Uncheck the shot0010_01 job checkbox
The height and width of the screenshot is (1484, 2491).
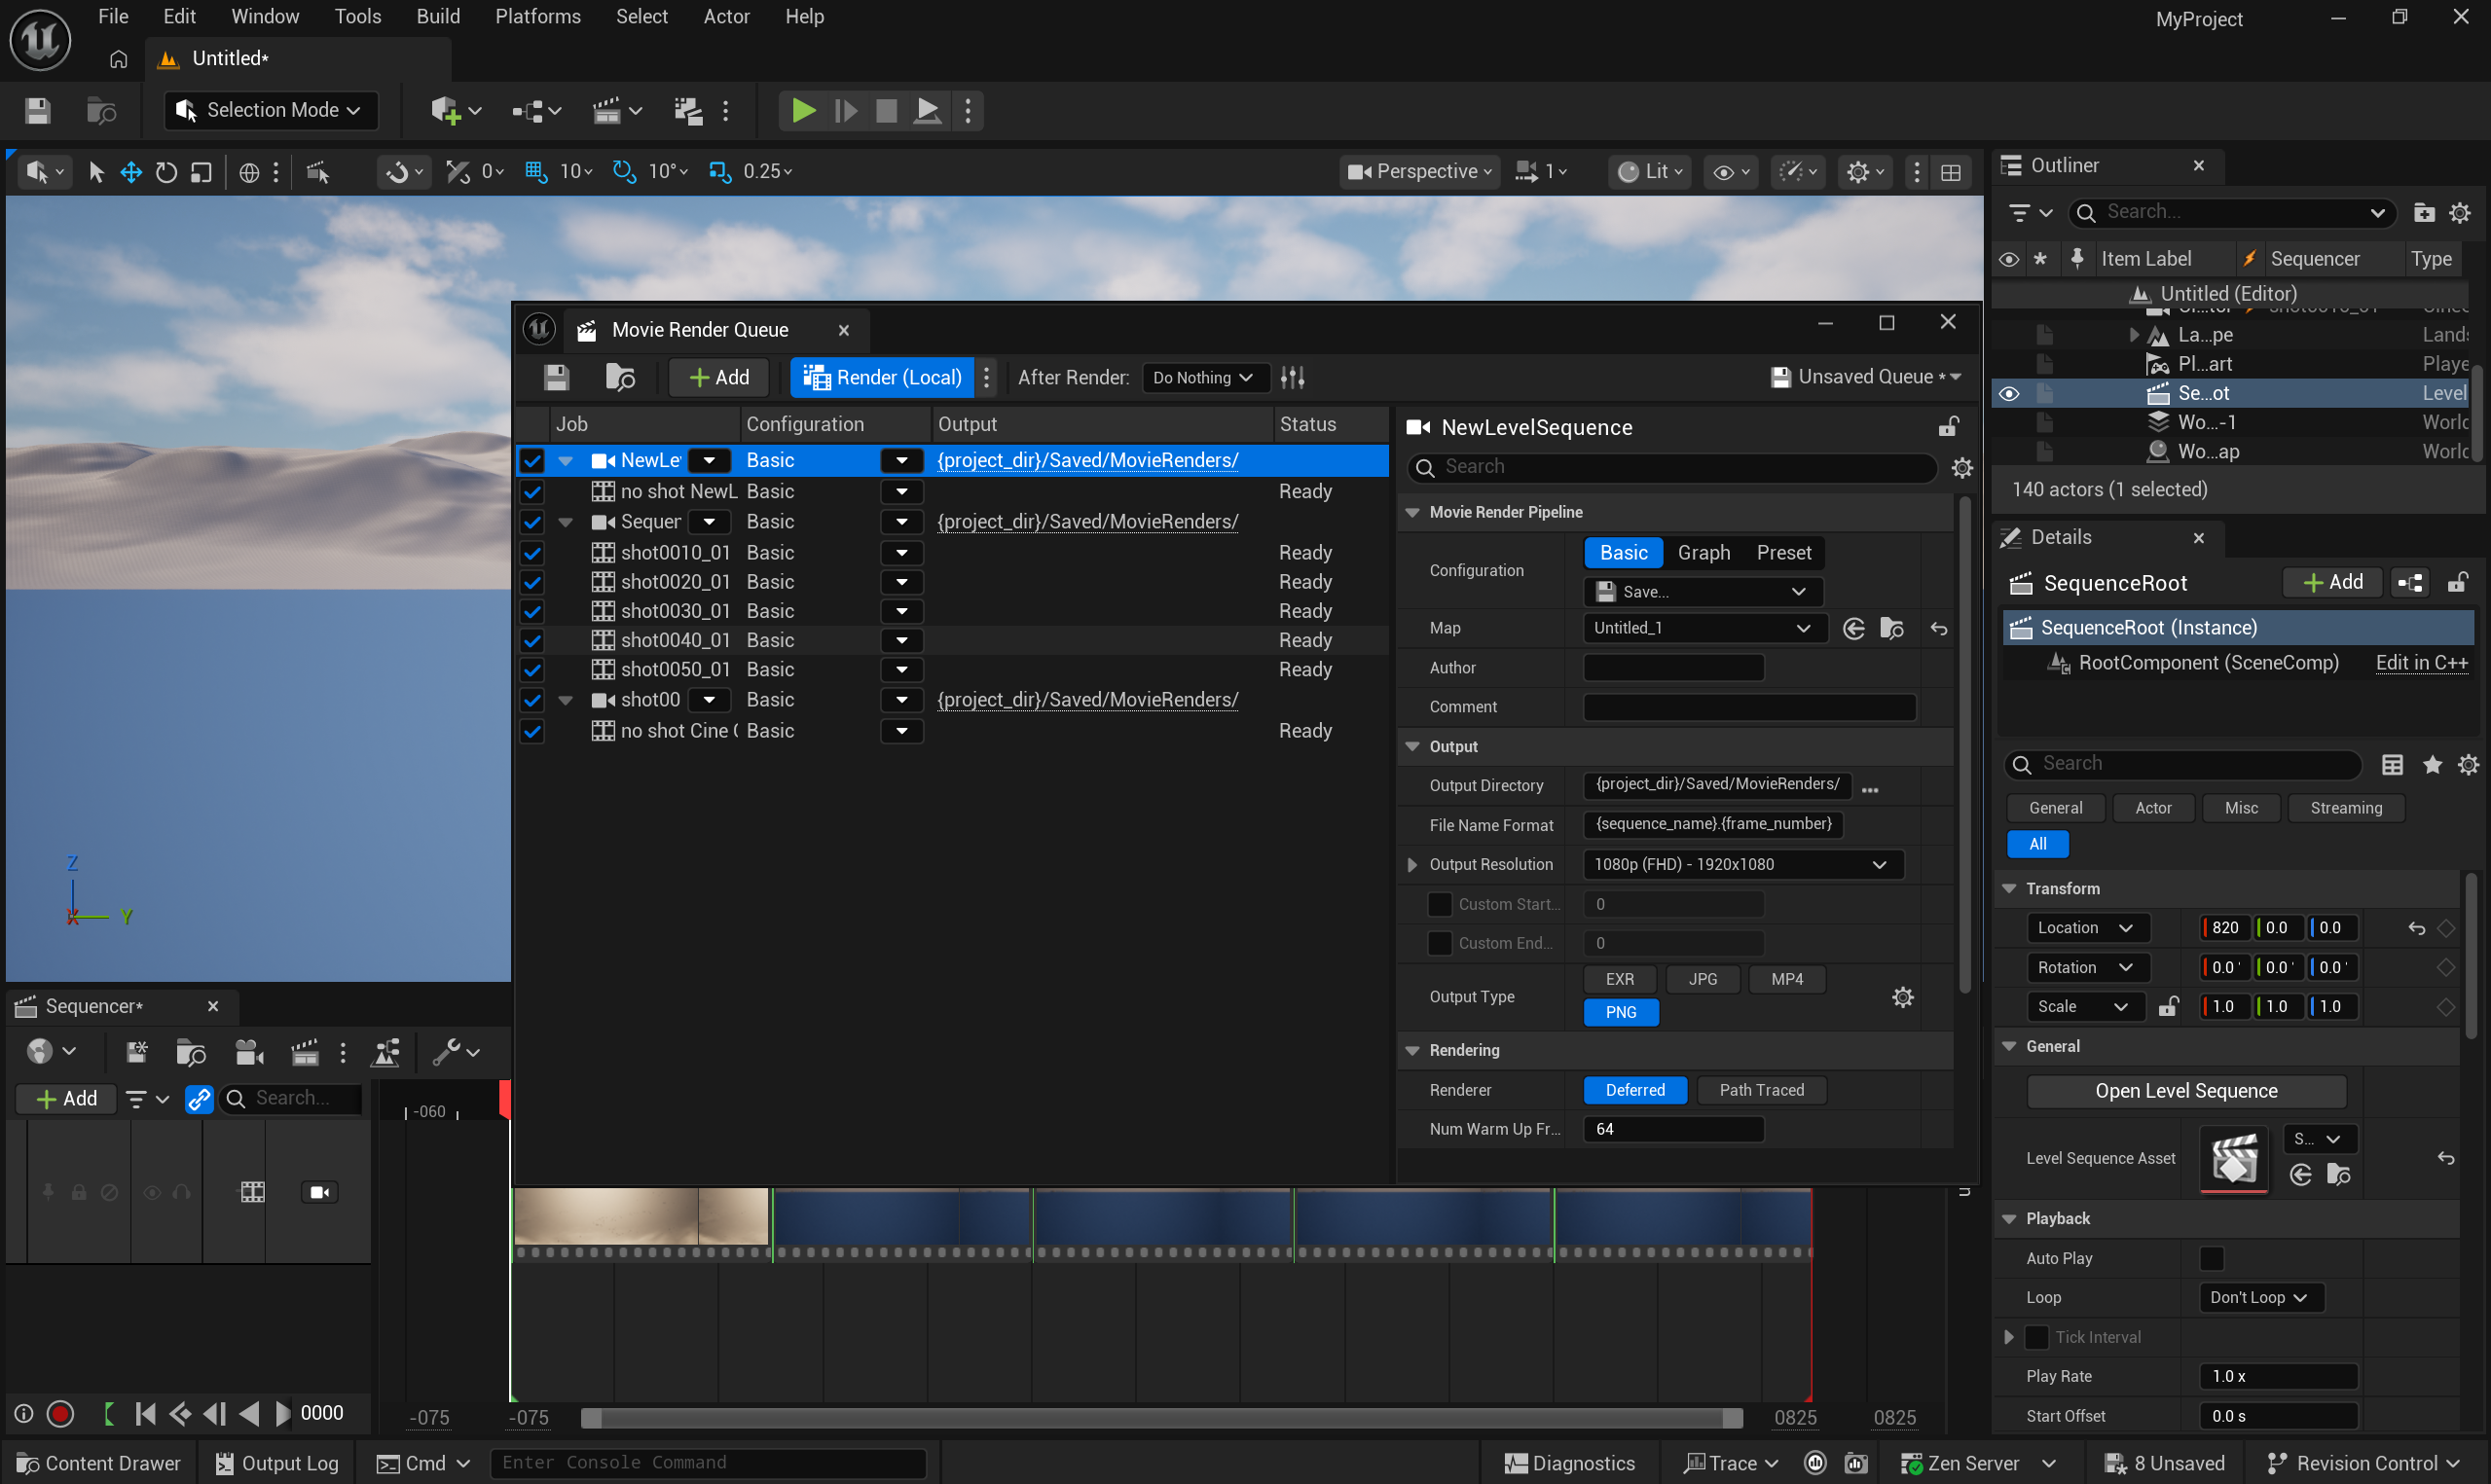(x=532, y=553)
